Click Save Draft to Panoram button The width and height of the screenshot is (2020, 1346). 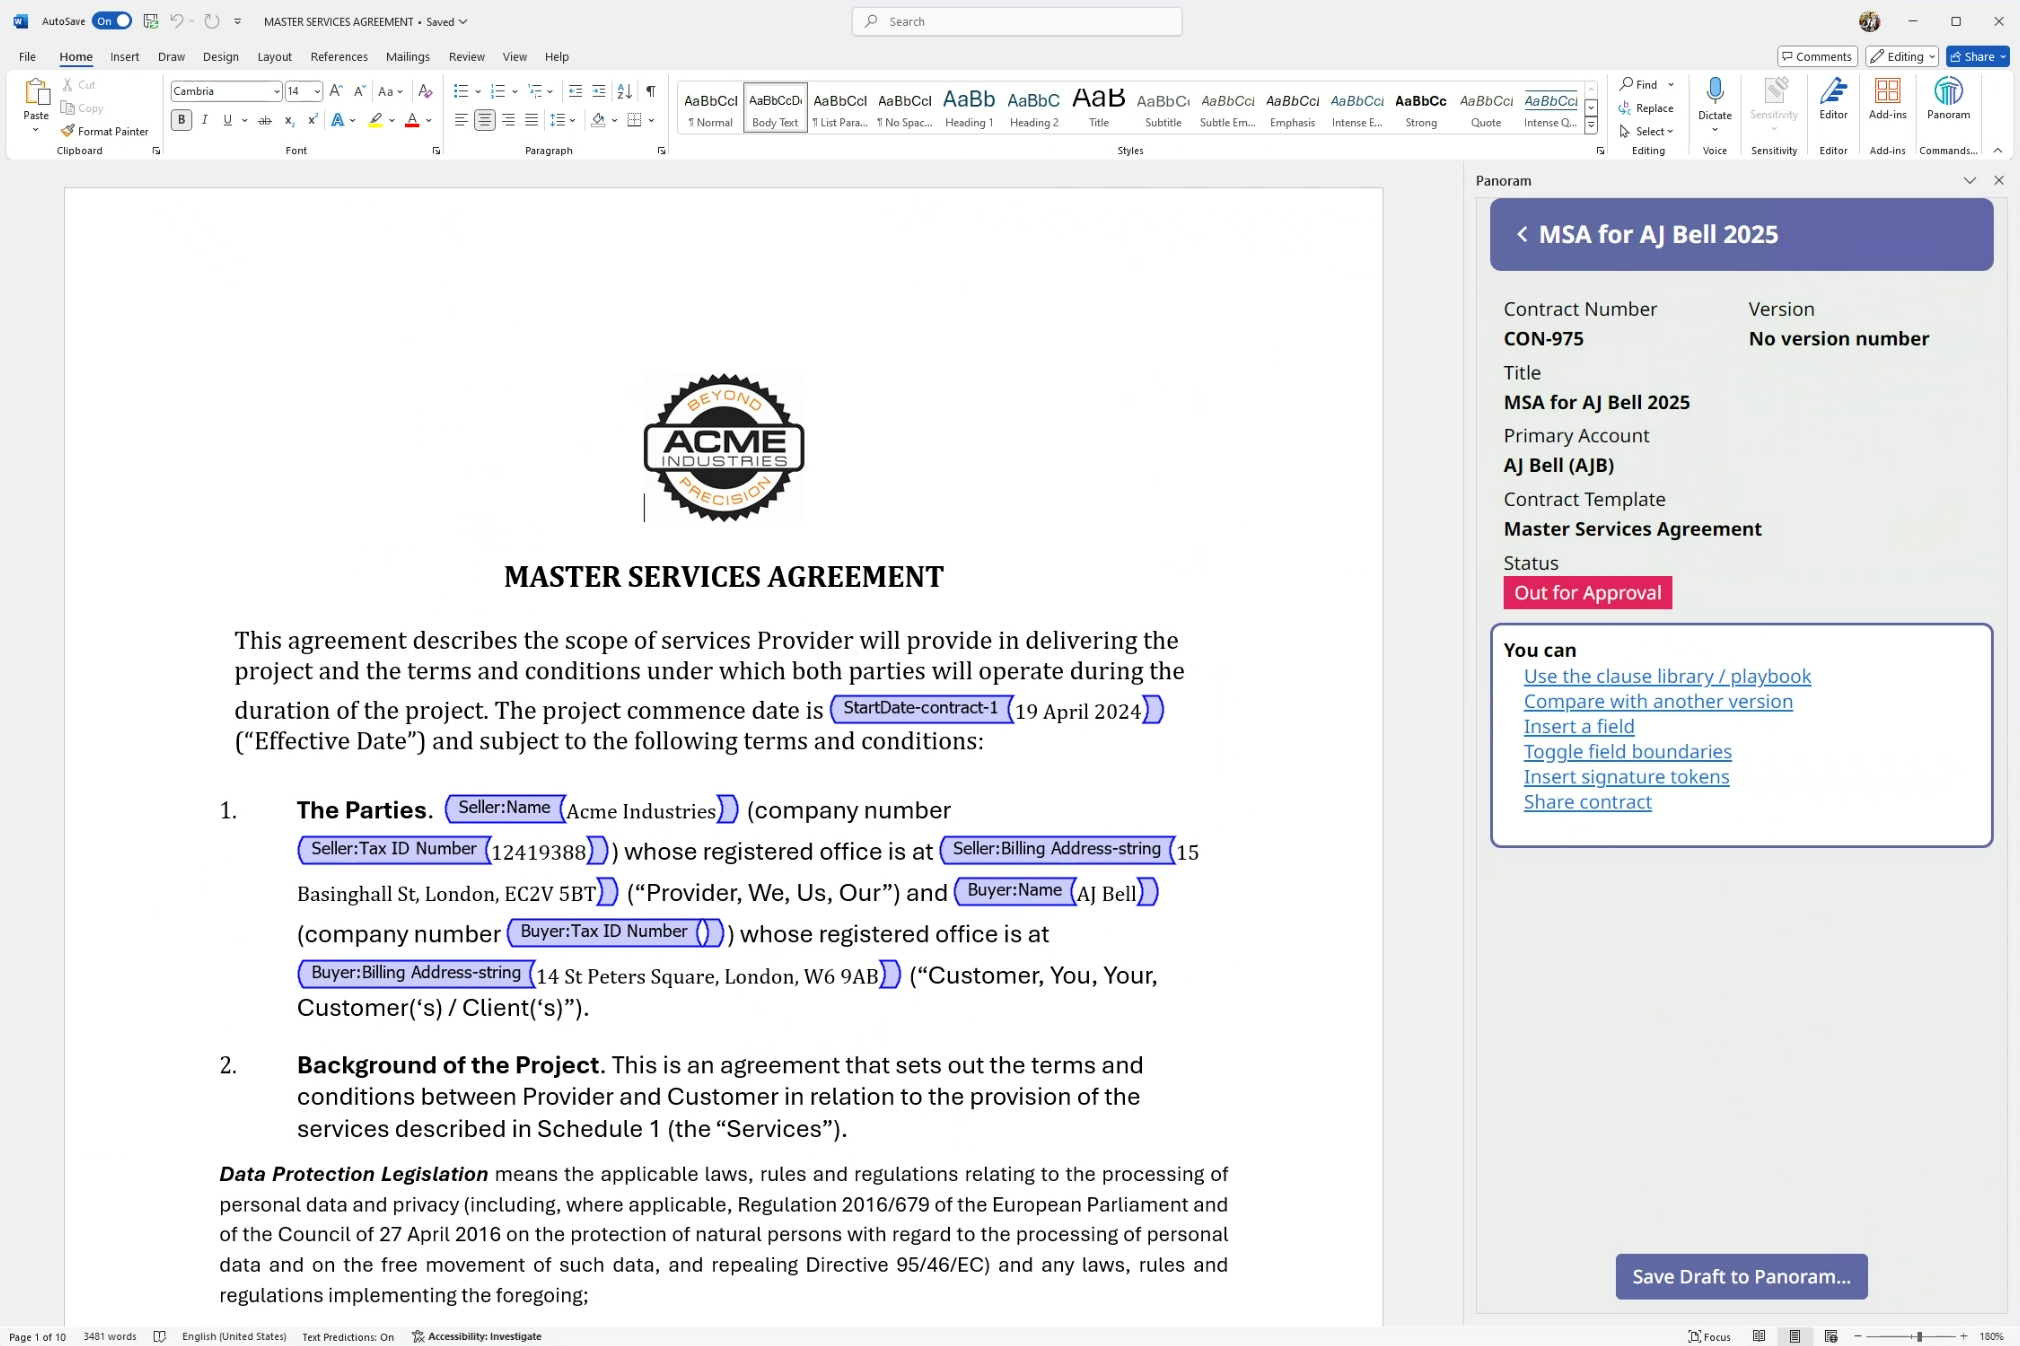[x=1741, y=1276]
